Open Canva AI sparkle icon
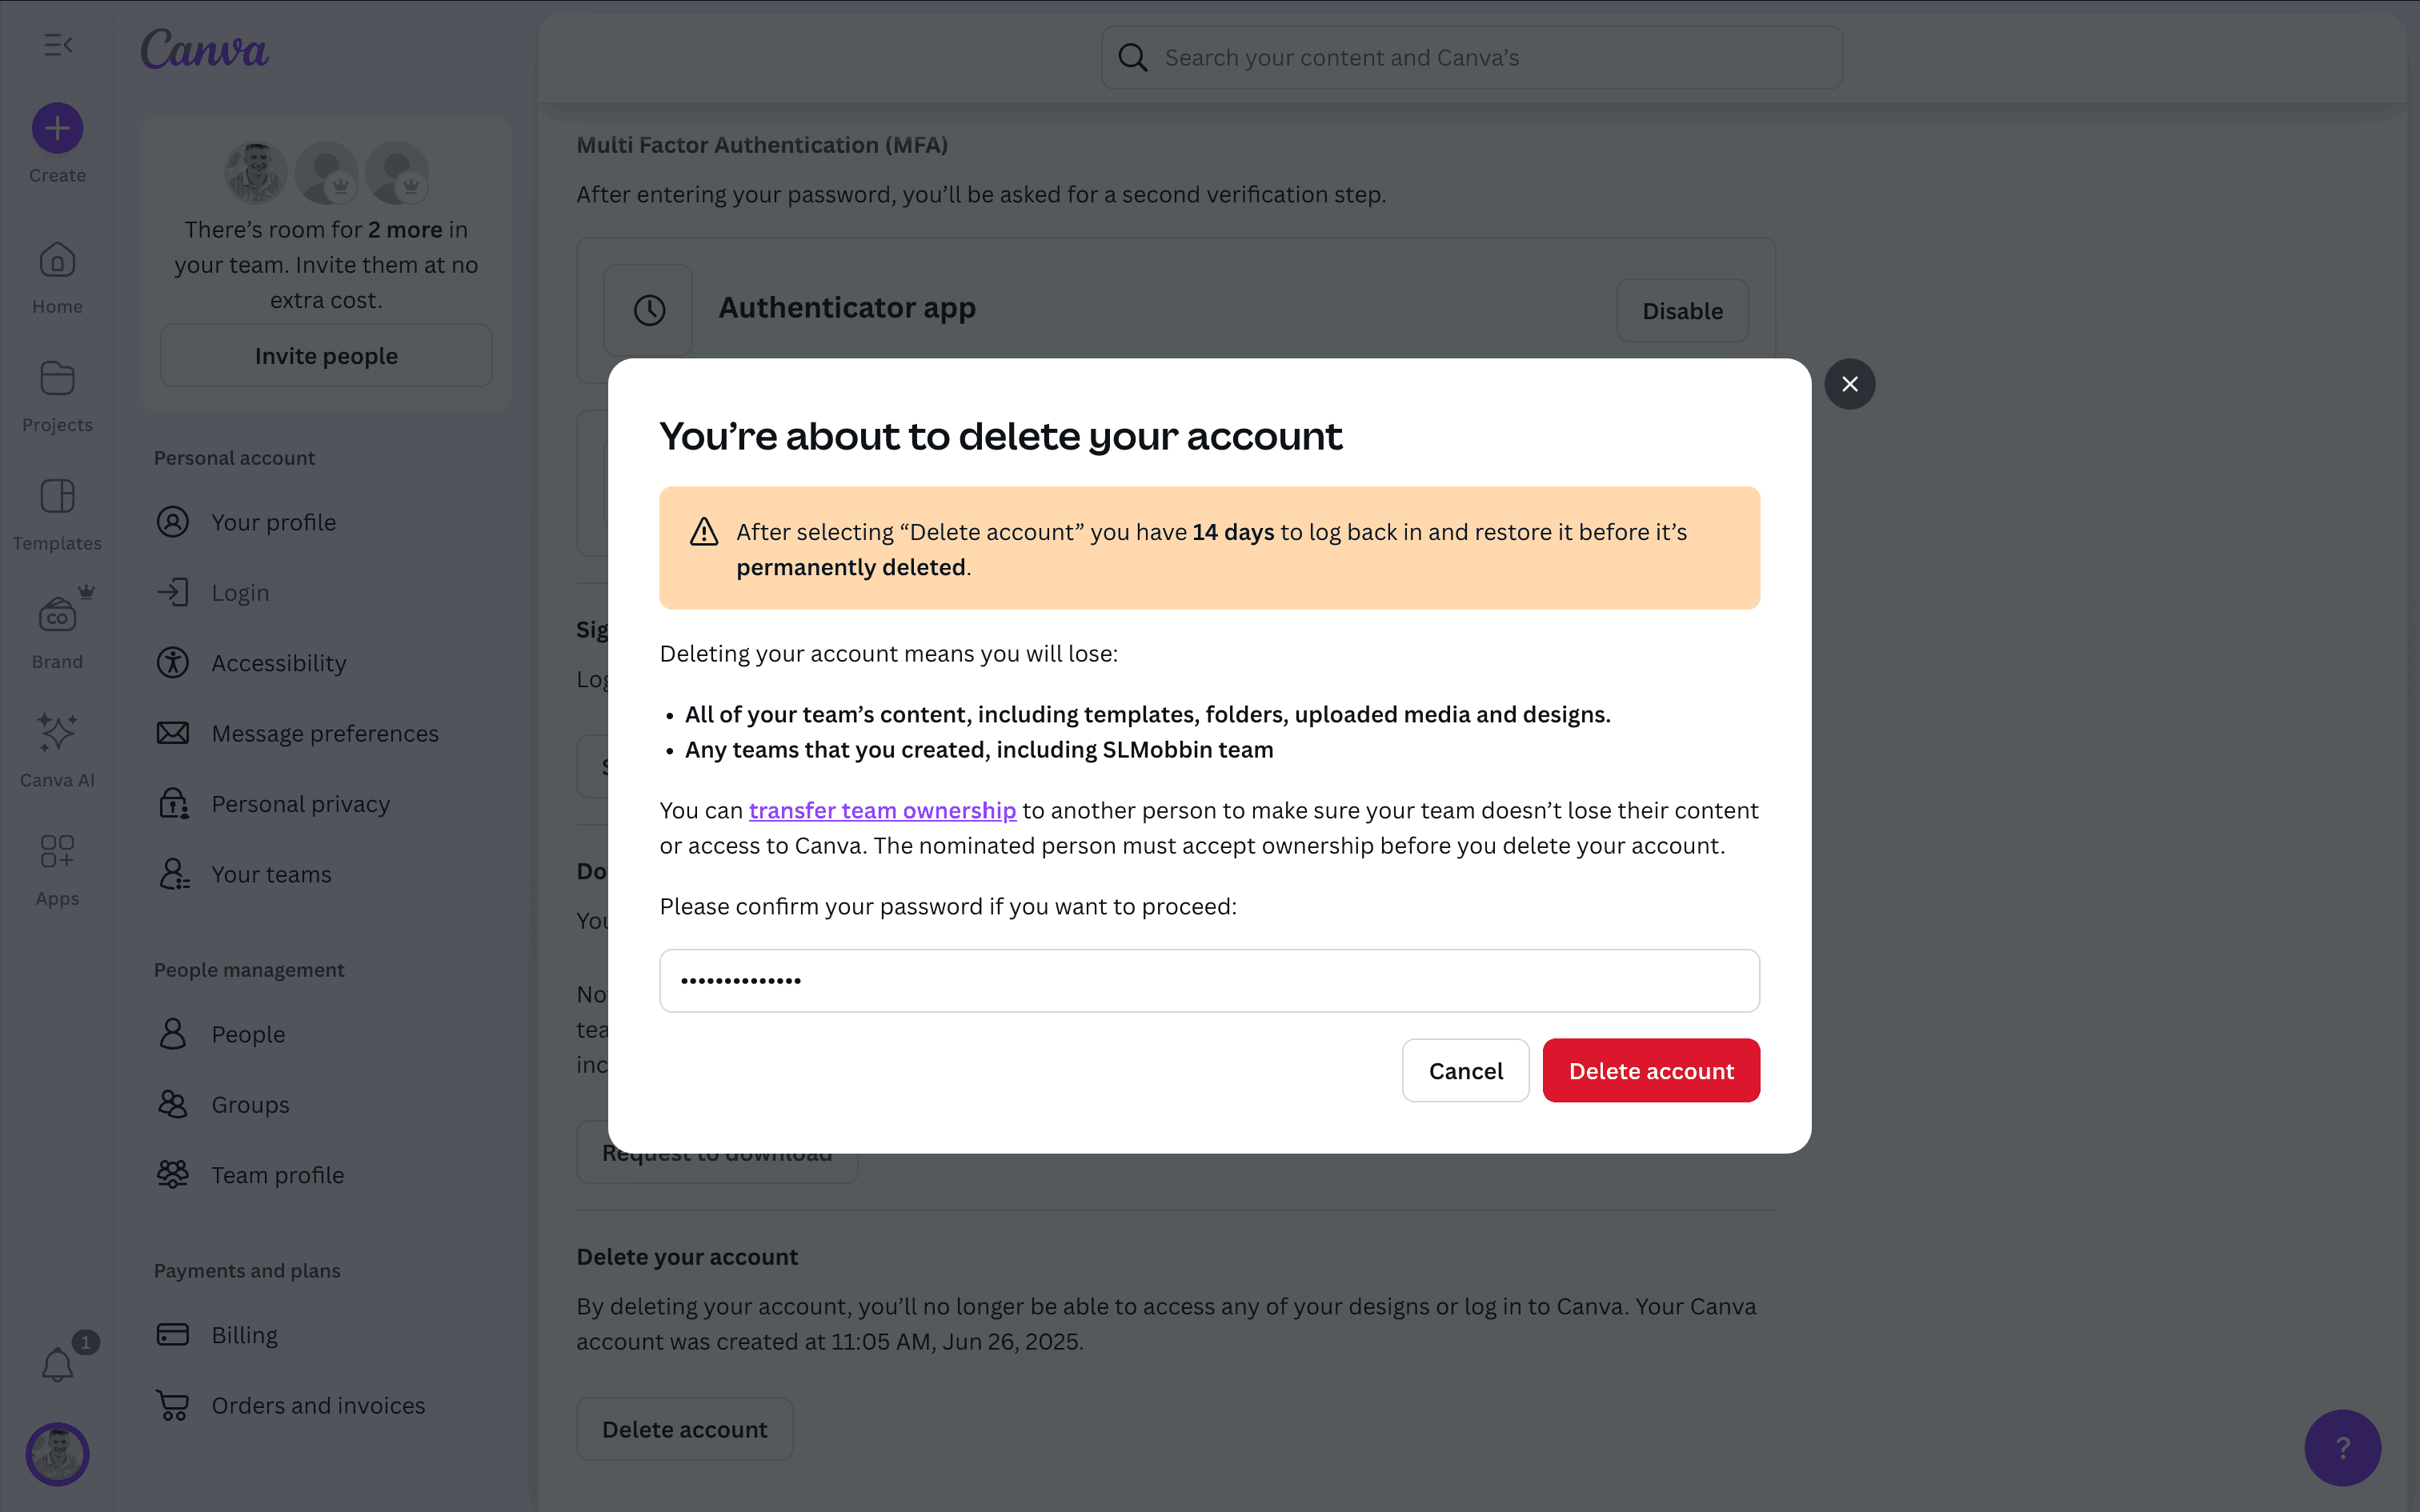The height and width of the screenshot is (1512, 2420). (x=57, y=733)
